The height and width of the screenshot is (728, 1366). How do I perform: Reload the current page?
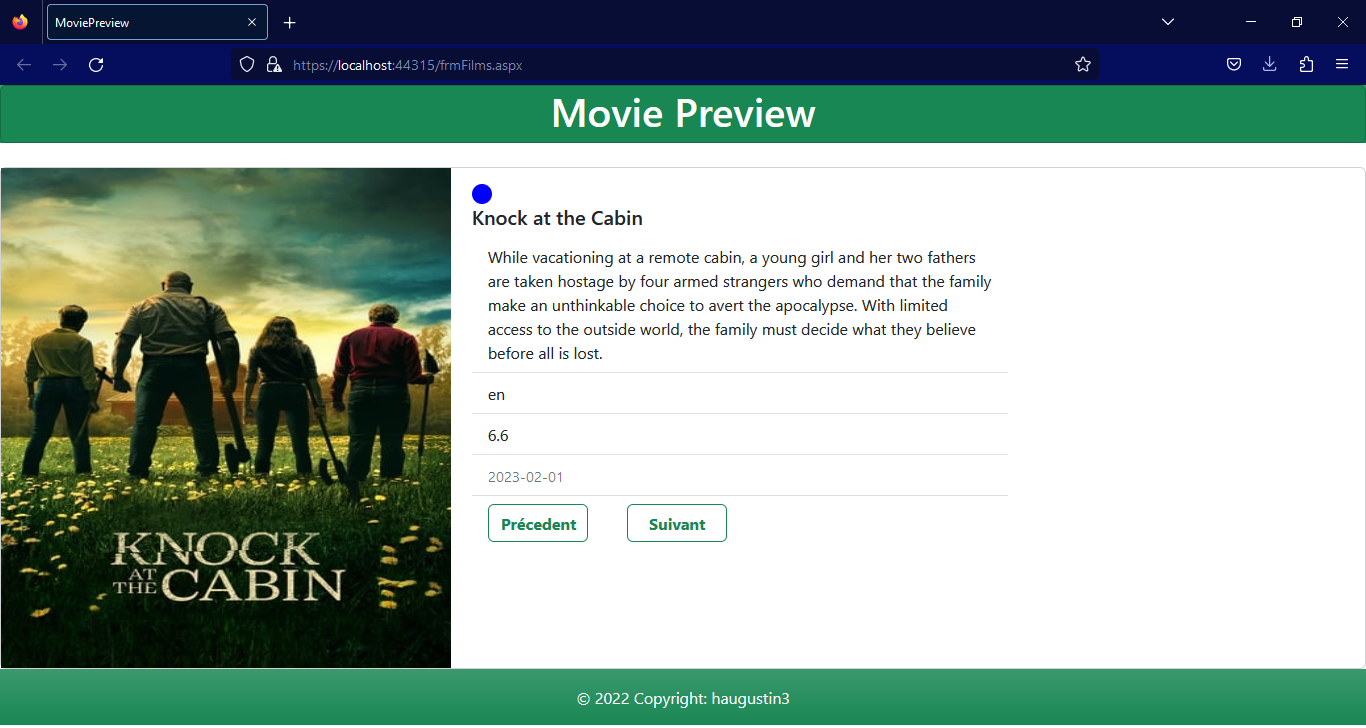click(96, 65)
